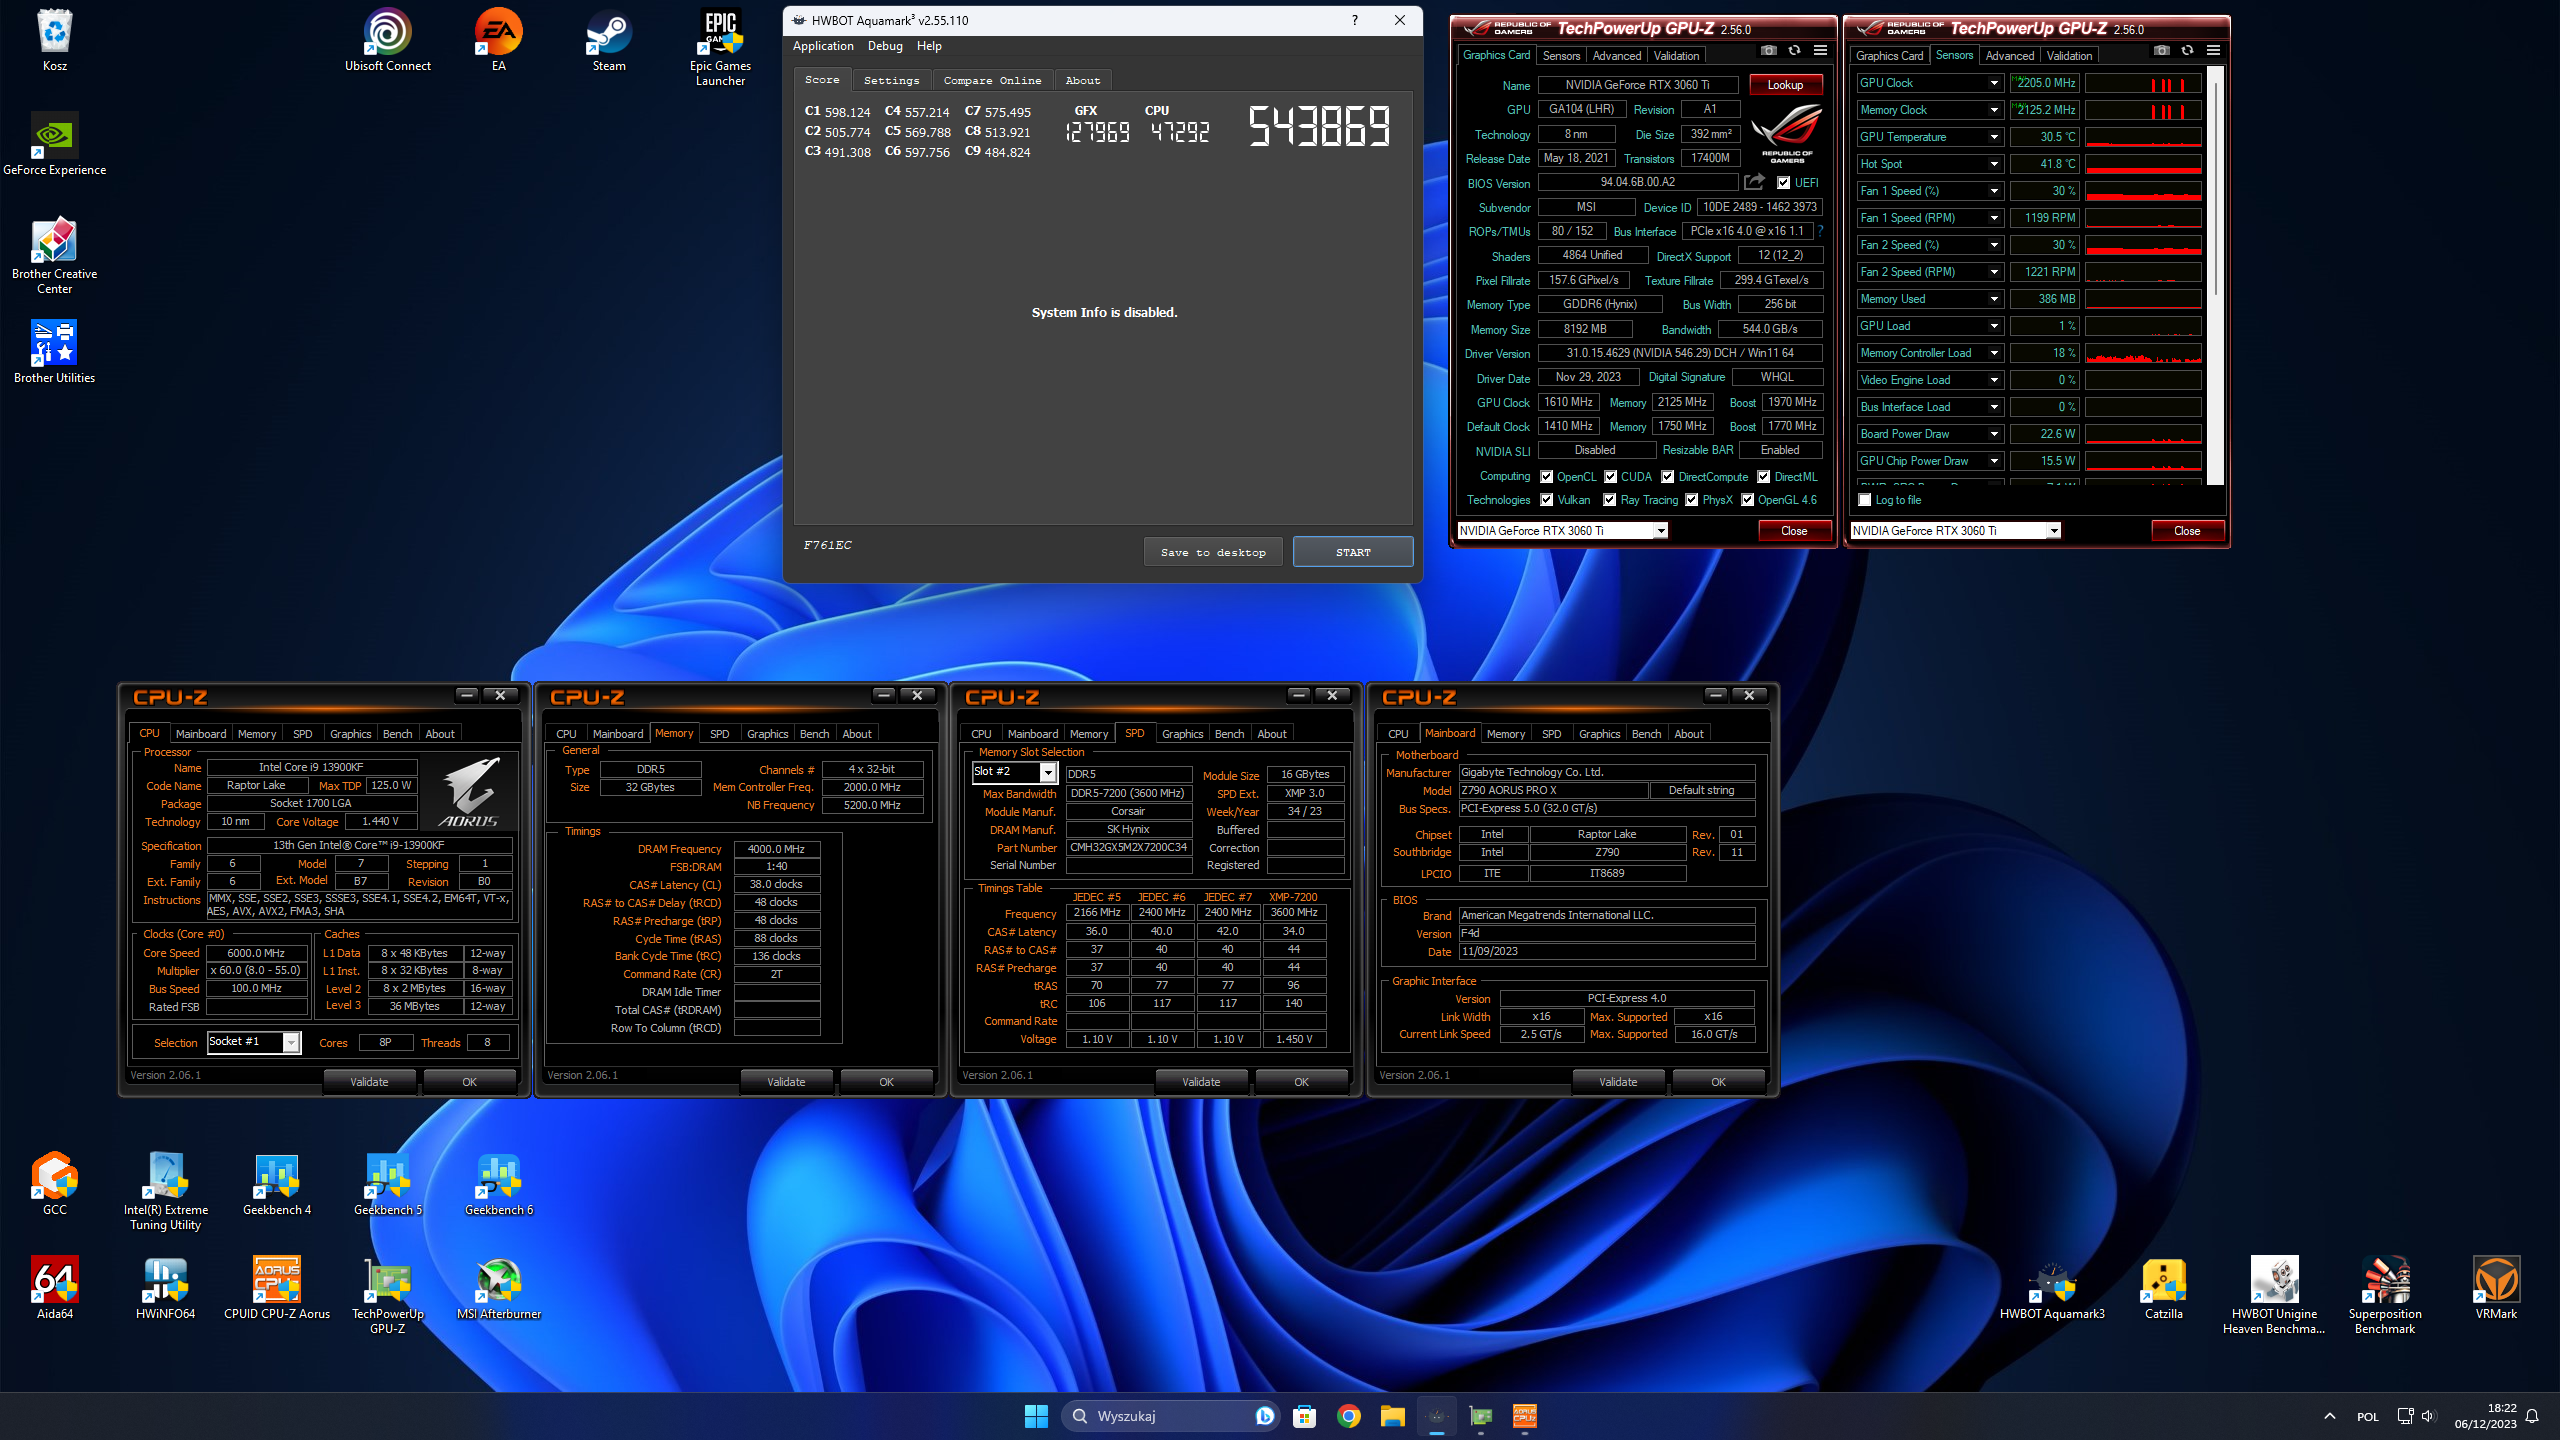This screenshot has height=1440, width=2560.
Task: Switch to the Validation tab in the Sensors GPU-Z window
Action: 2069,56
